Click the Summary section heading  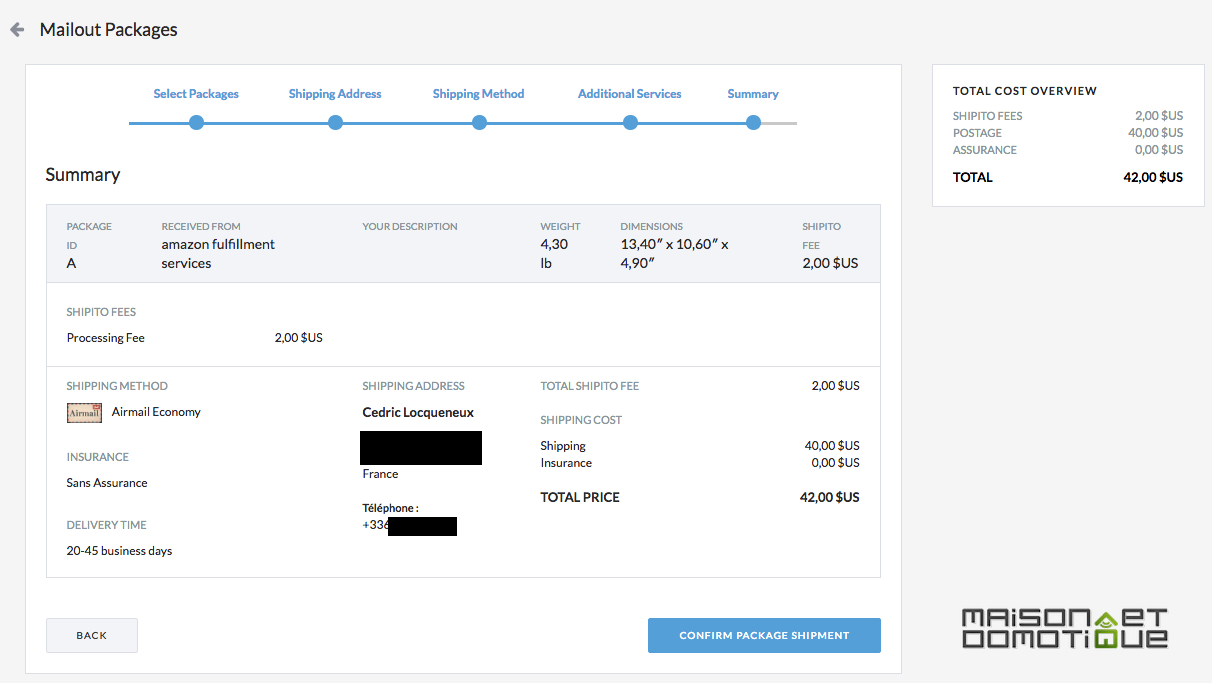[x=83, y=175]
